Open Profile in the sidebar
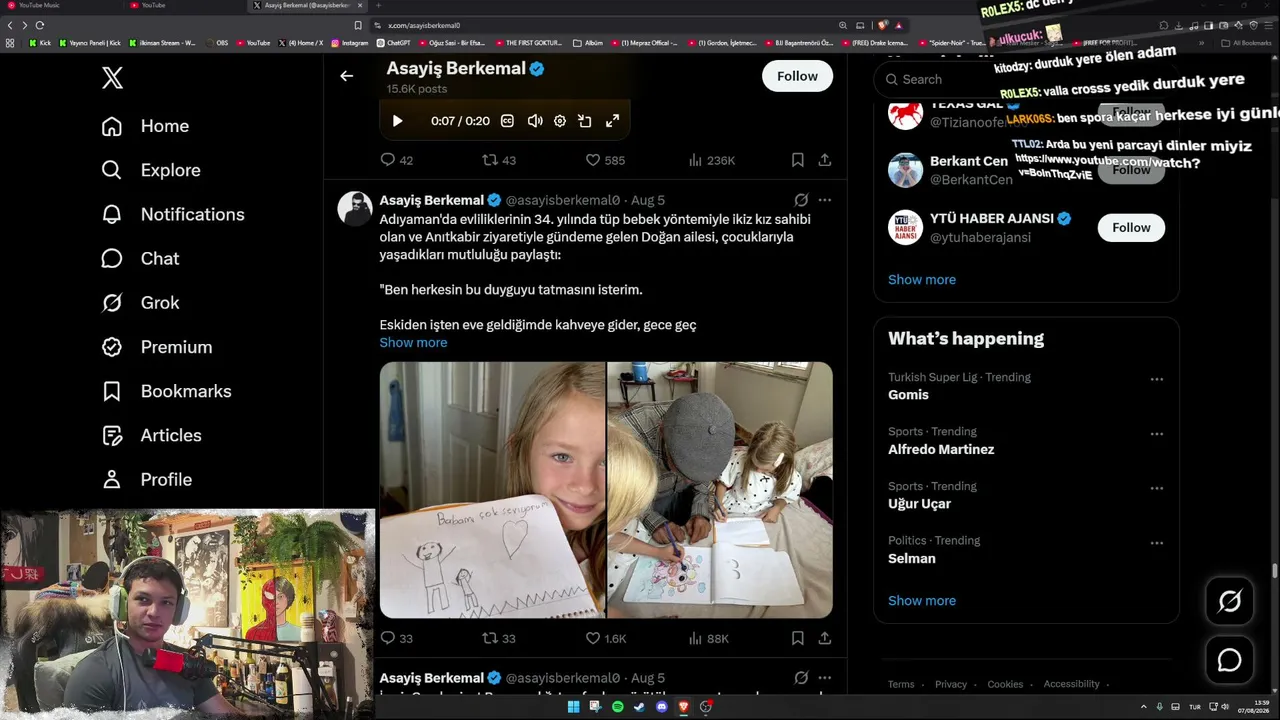The height and width of the screenshot is (720, 1280). (146, 479)
